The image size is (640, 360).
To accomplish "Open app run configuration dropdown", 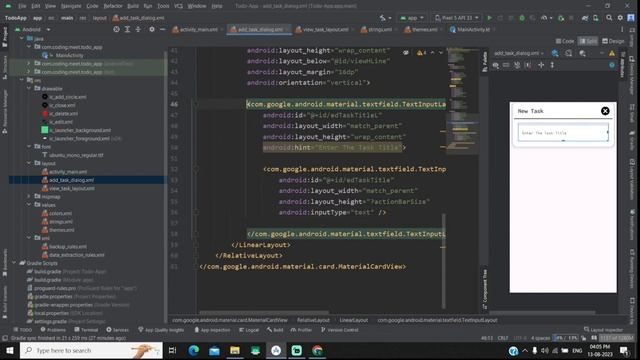I will point(412,18).
